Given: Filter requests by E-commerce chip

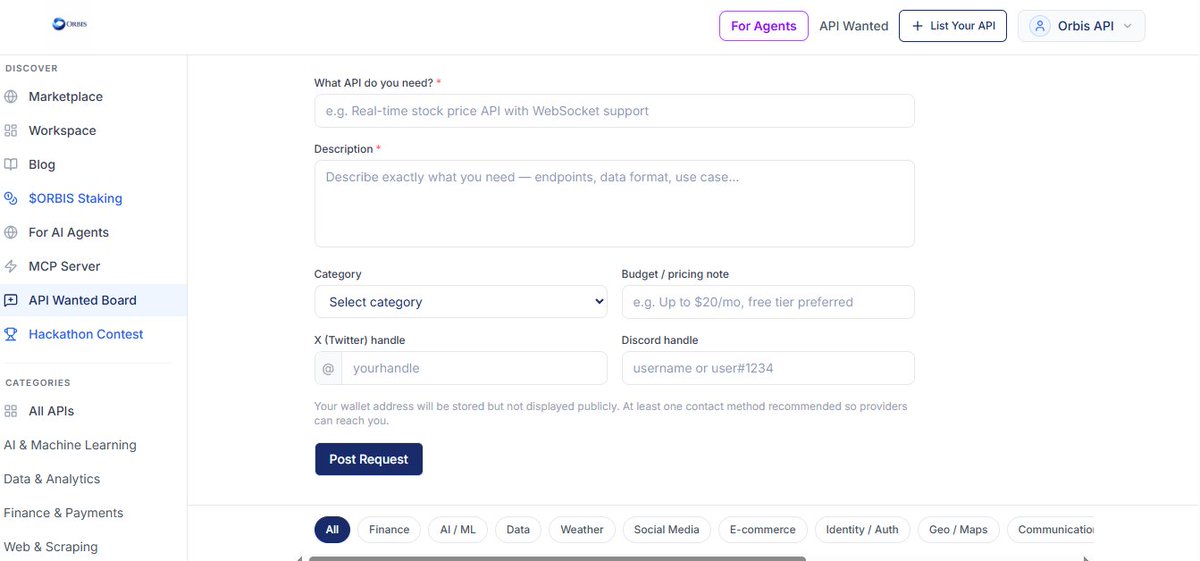Looking at the screenshot, I should click(x=763, y=530).
